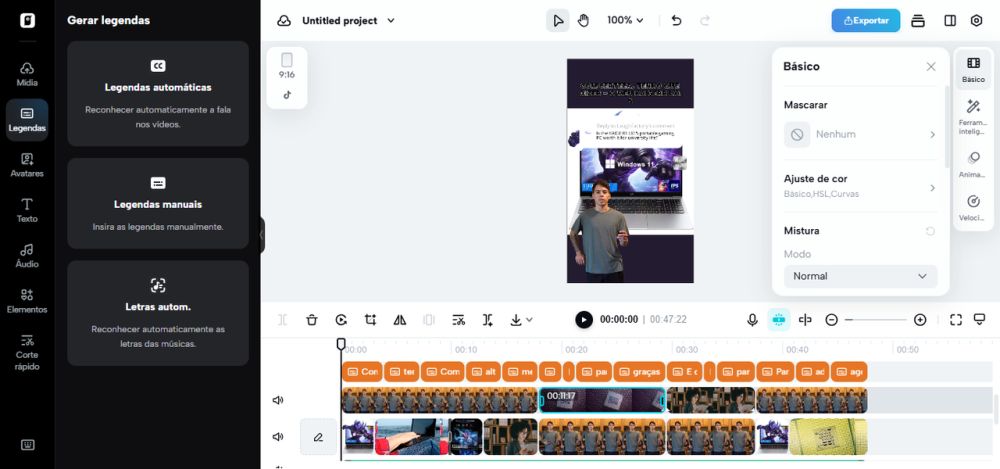The height and width of the screenshot is (469, 1000).
Task: Click the playhead marker at 00:00
Action: 341,345
